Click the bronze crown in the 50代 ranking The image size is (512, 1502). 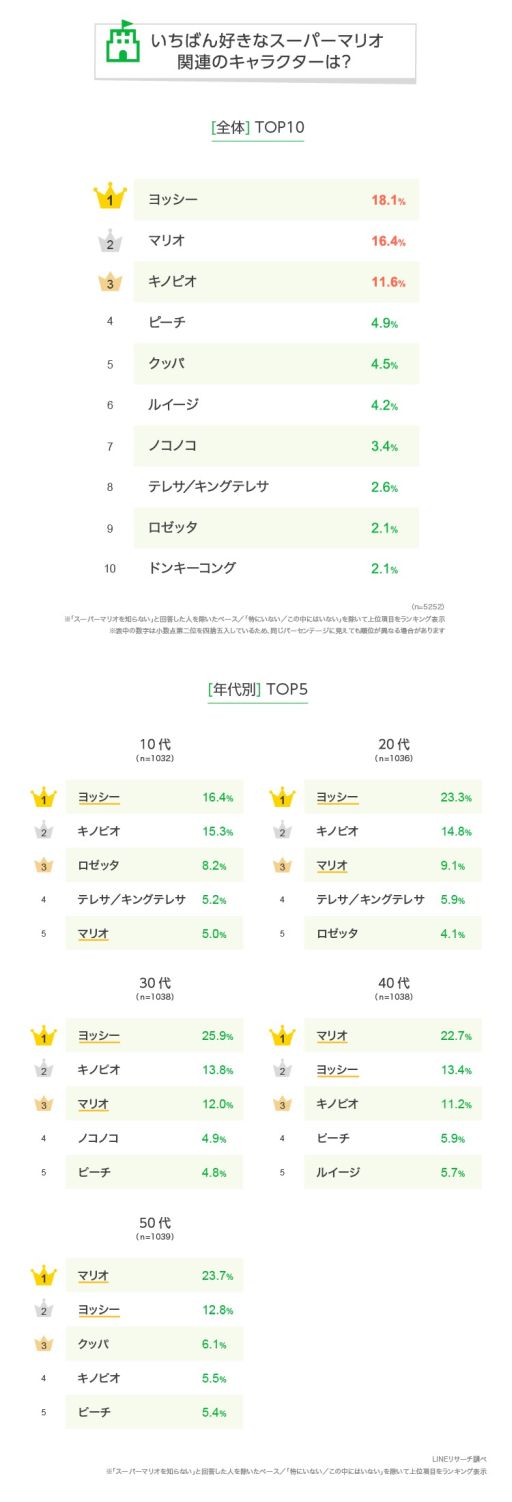click(44, 1343)
